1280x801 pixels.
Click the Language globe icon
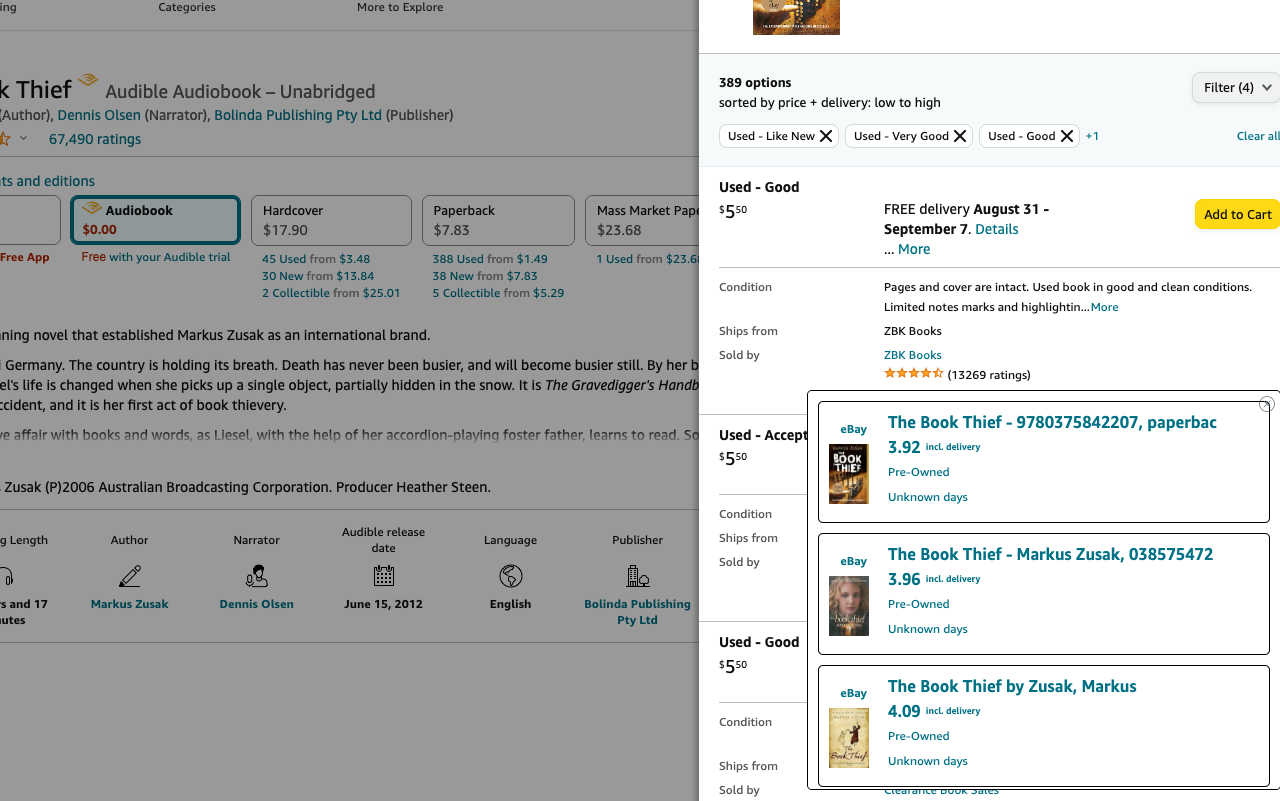tap(511, 576)
